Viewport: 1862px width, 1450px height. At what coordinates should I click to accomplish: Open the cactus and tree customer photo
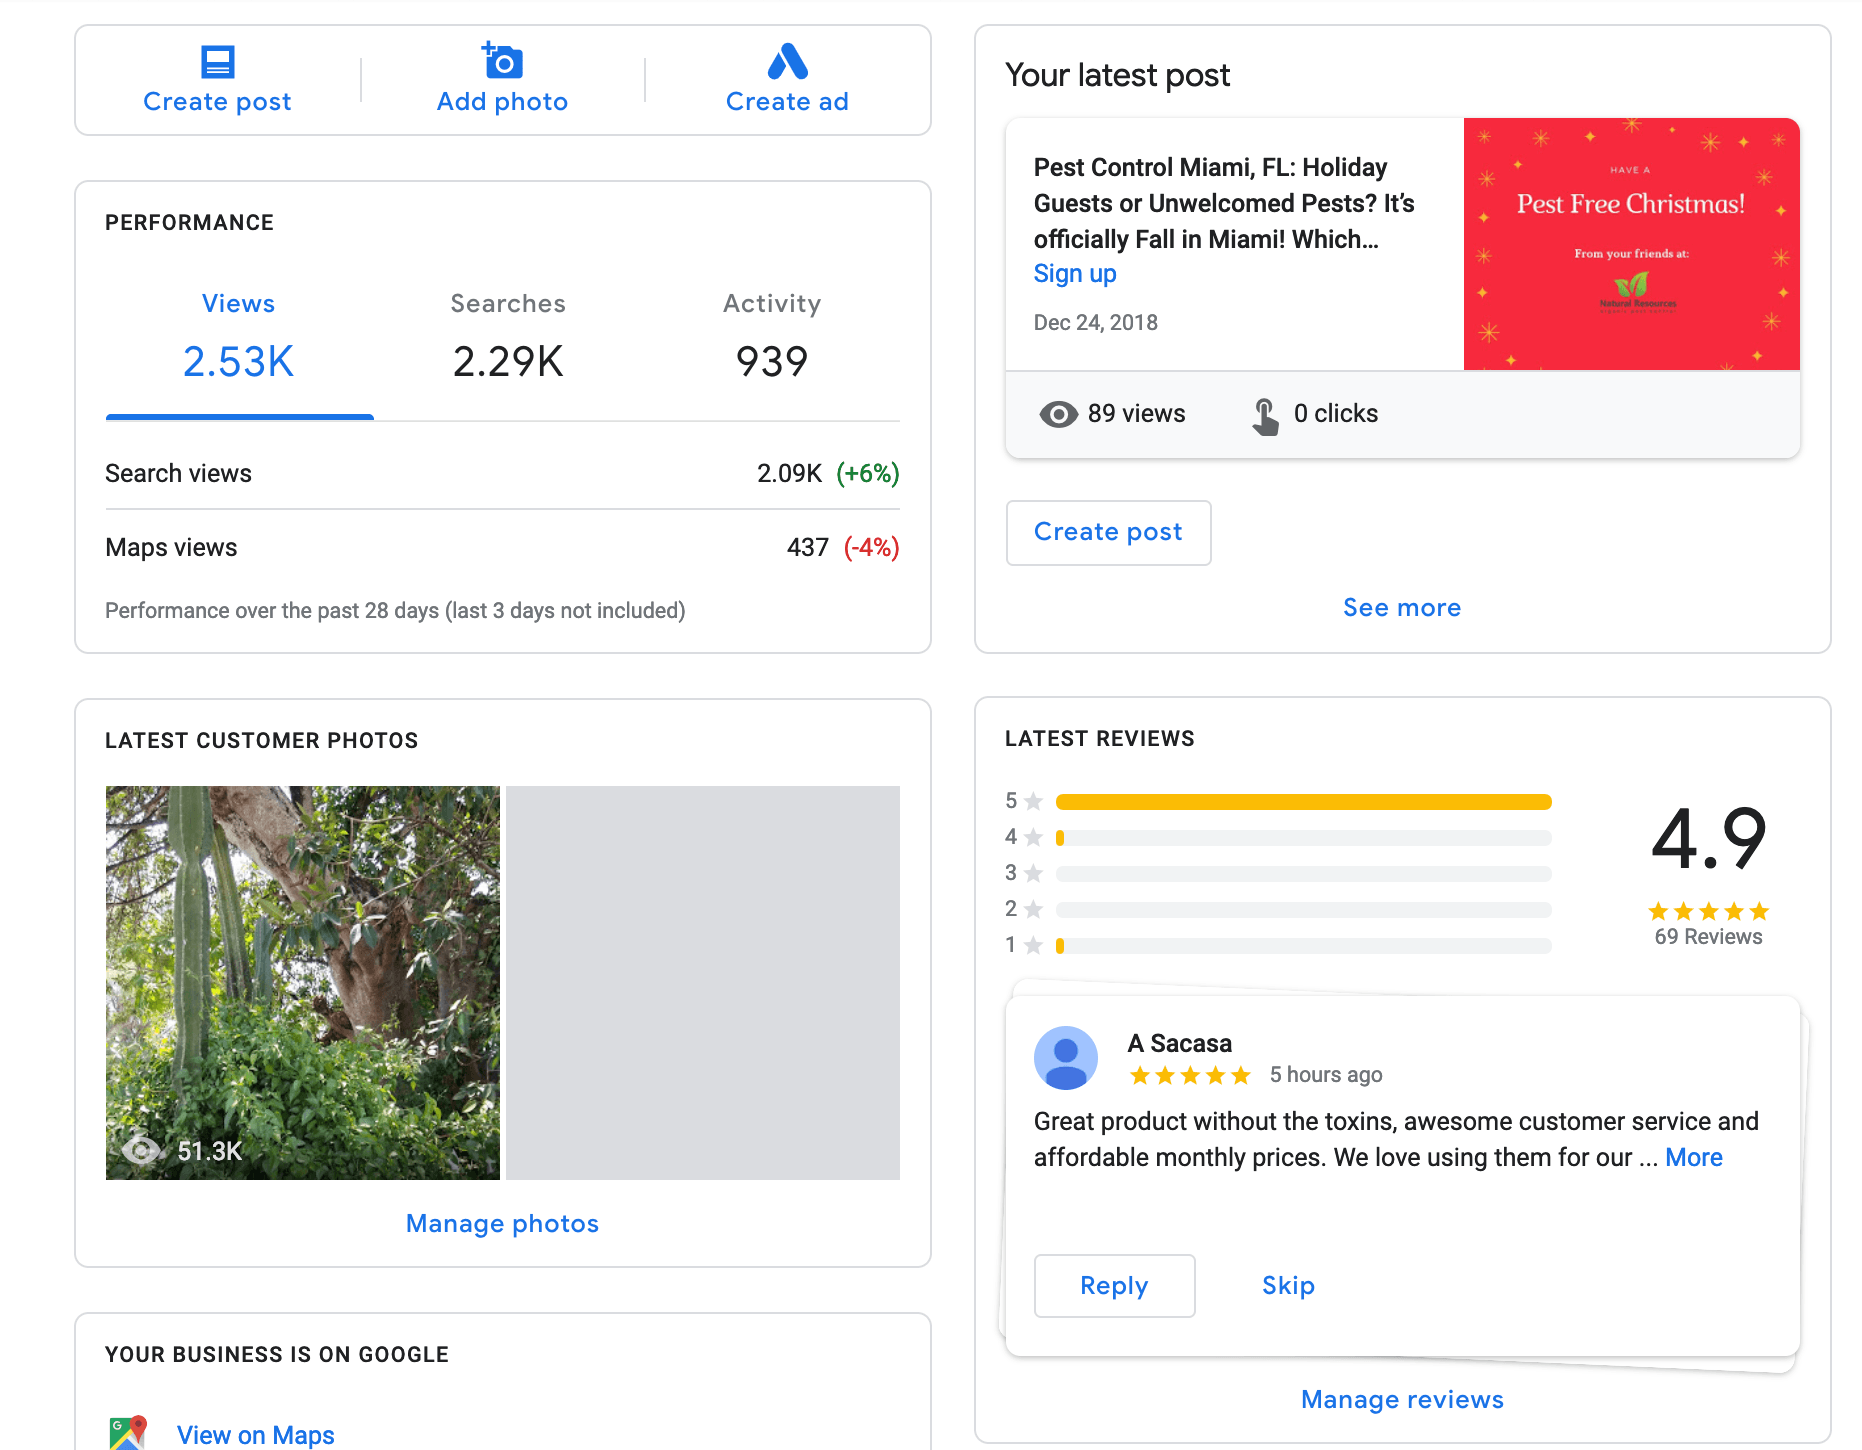point(303,982)
